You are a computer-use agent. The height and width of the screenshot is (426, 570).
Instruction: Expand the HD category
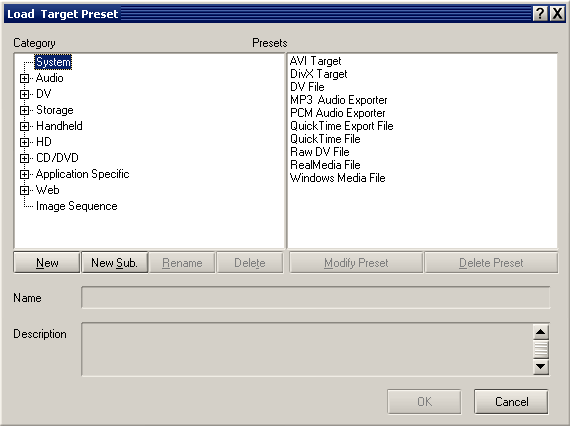coord(24,142)
